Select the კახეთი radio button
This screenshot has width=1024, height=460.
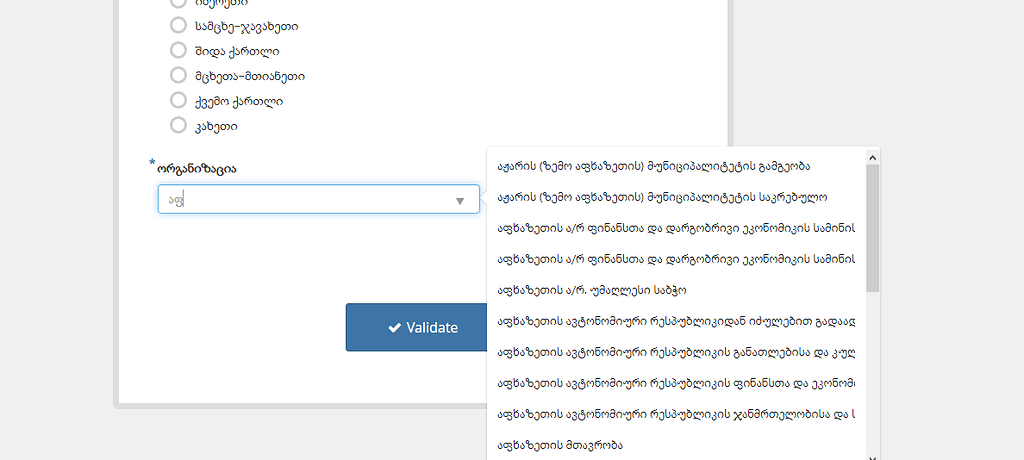tap(179, 125)
